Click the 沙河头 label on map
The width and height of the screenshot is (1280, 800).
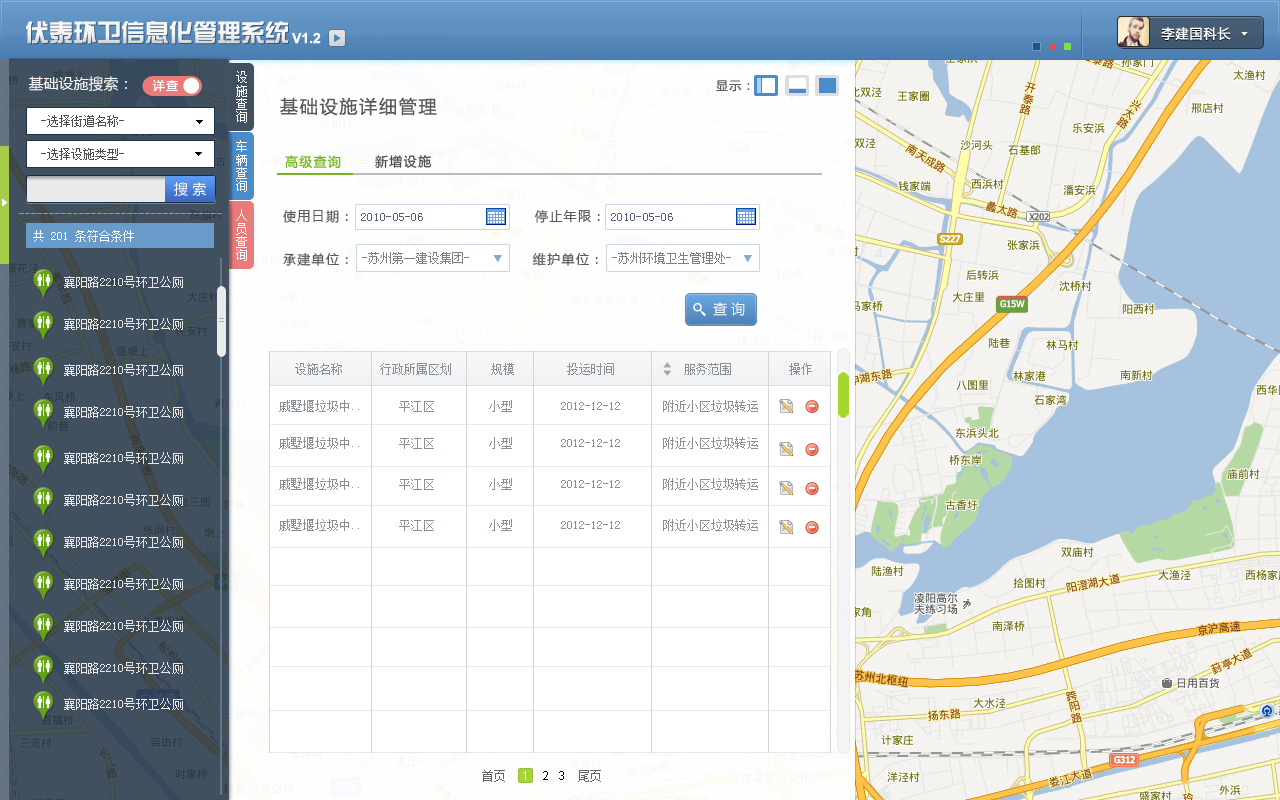tap(976, 145)
